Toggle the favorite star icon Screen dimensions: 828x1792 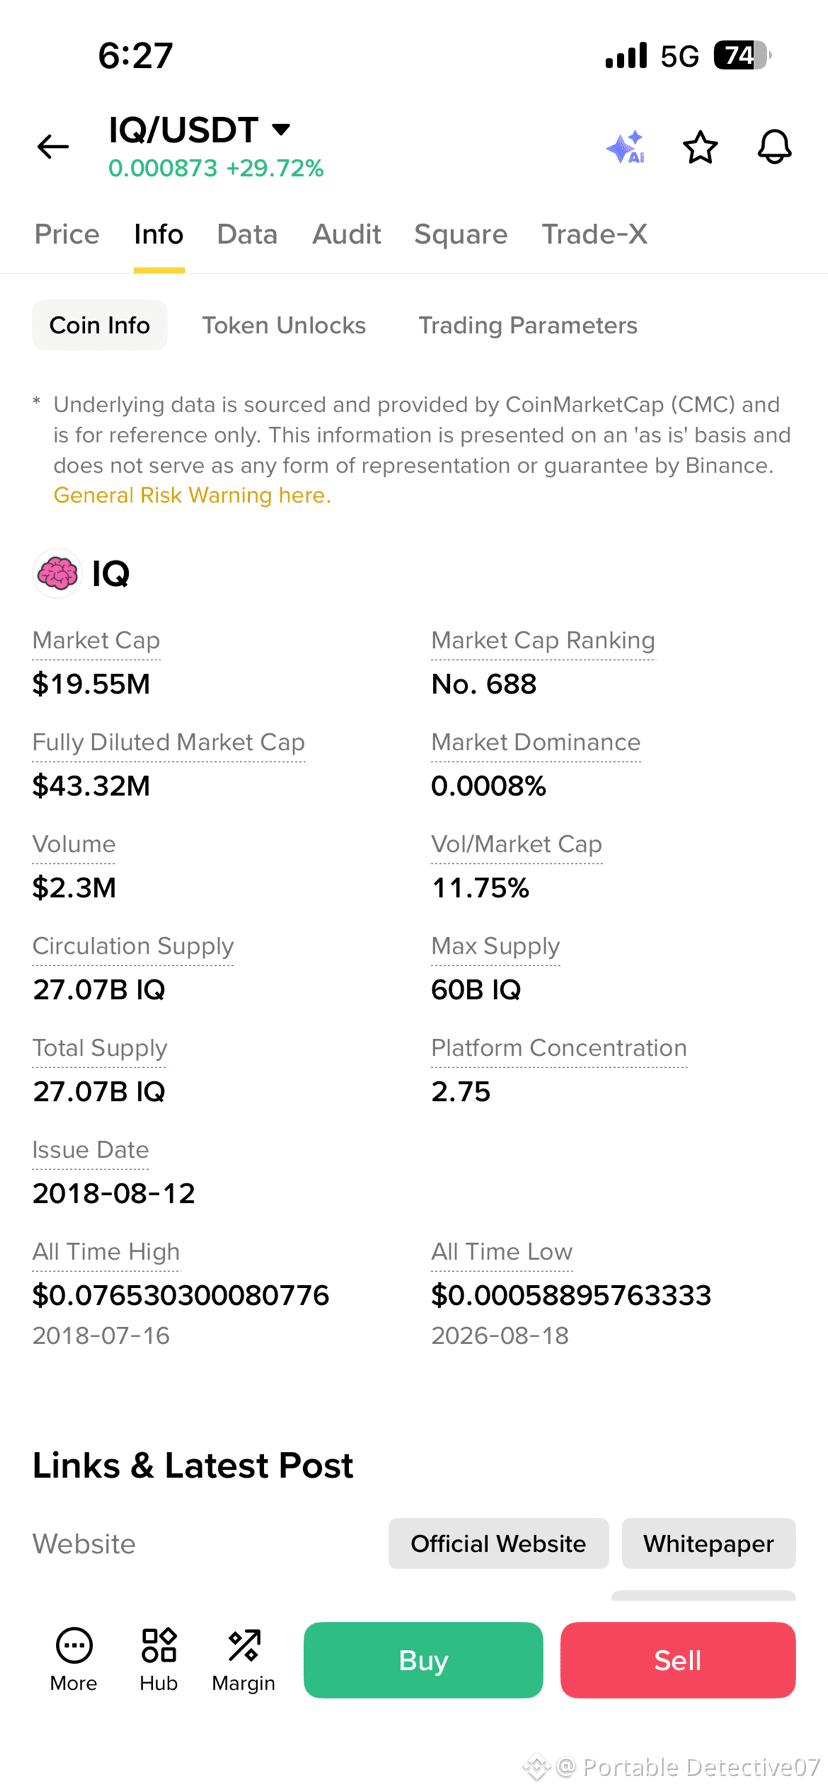(x=700, y=147)
